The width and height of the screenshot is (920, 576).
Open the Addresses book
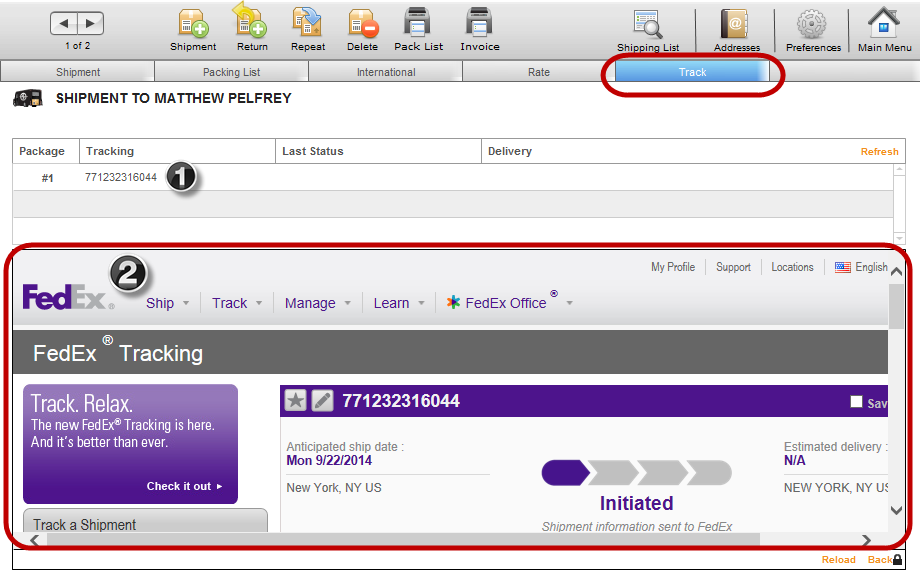(736, 31)
